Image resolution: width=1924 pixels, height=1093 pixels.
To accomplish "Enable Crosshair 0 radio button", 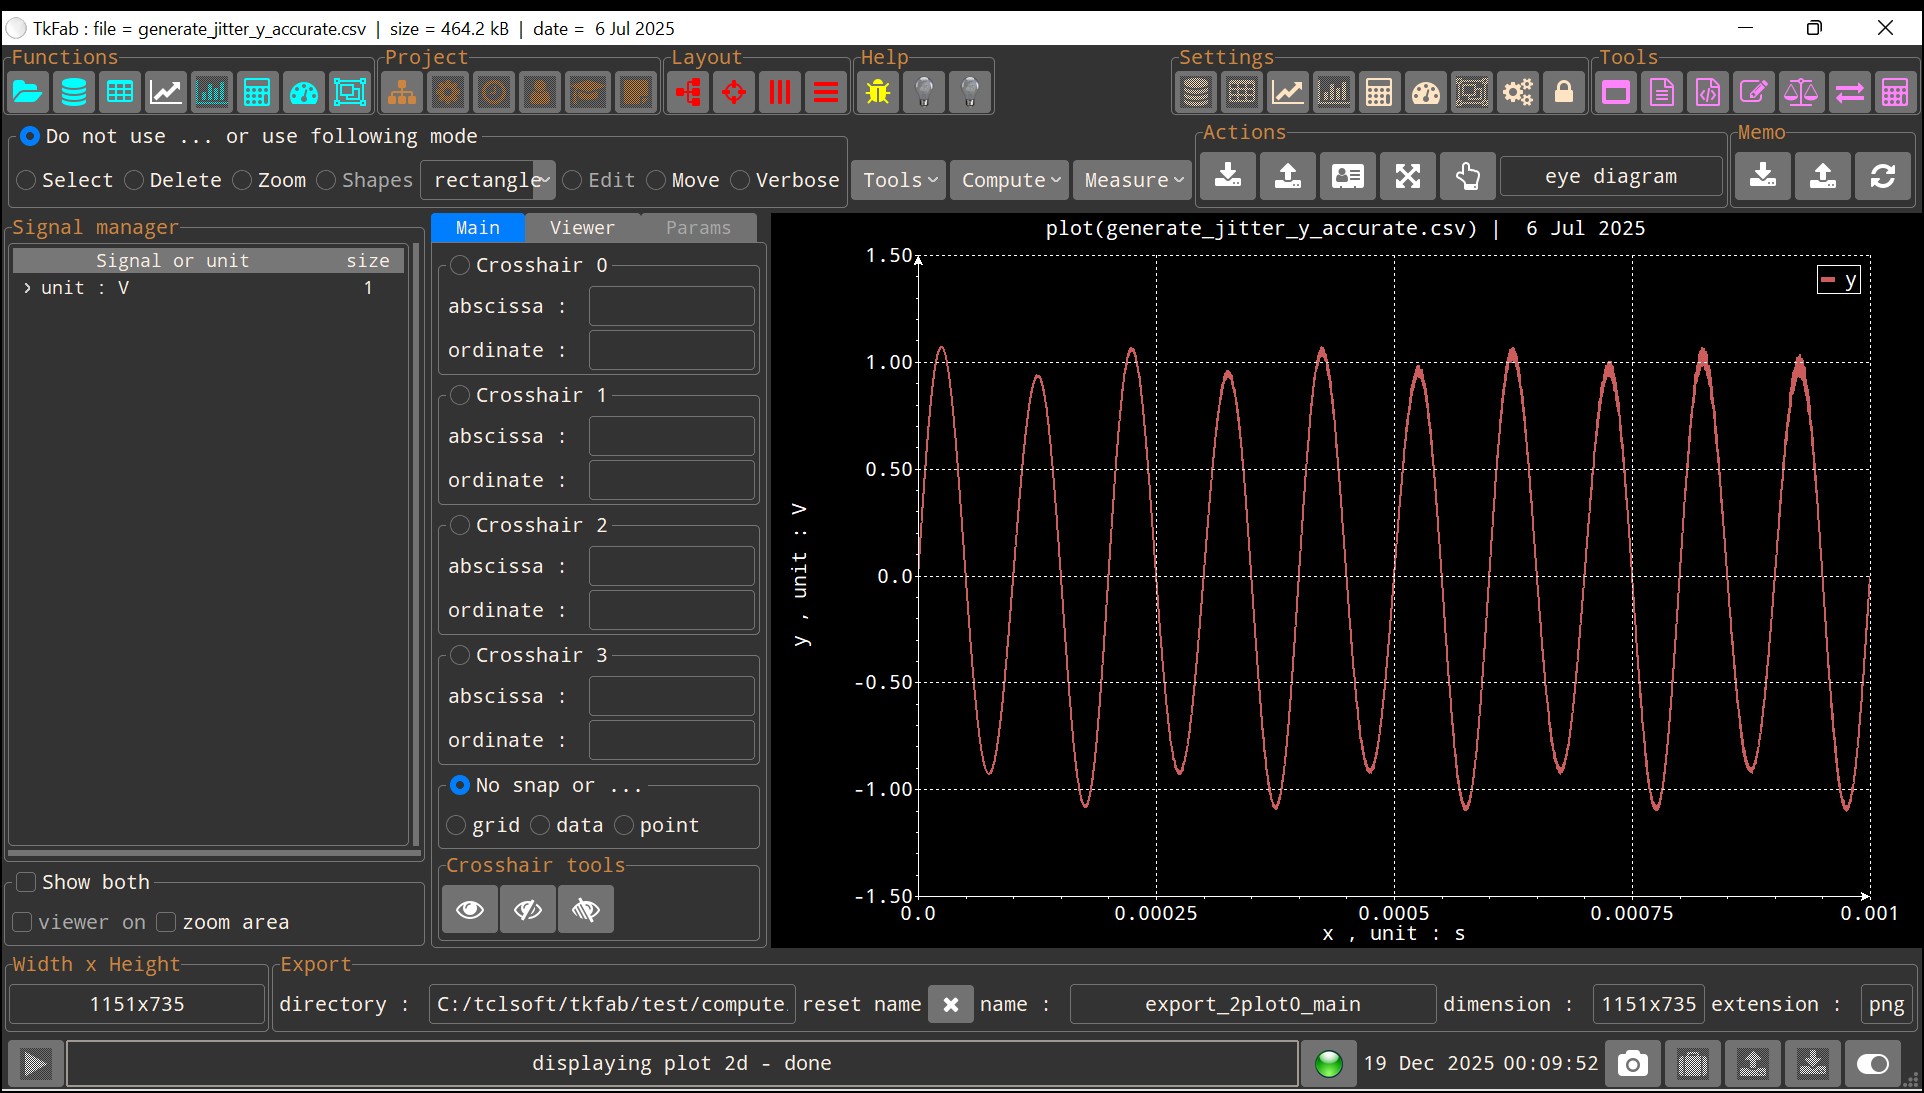I will pos(460,265).
